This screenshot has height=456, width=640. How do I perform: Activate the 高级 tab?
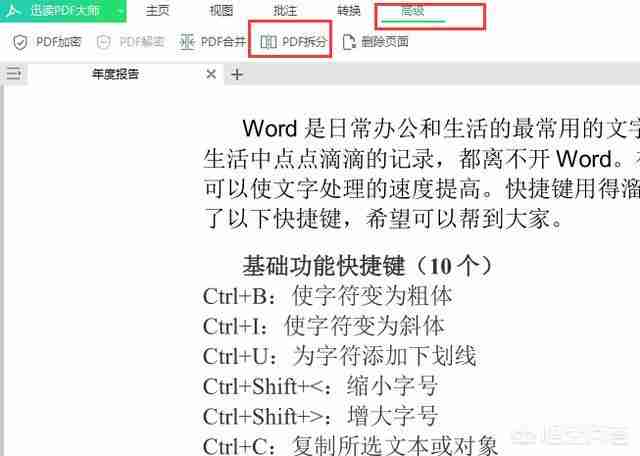pyautogui.click(x=412, y=11)
